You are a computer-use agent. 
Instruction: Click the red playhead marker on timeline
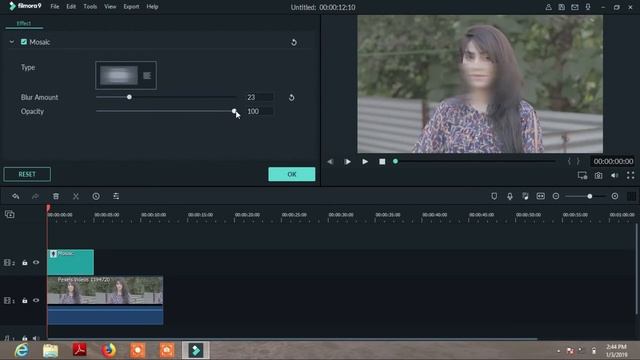[x=48, y=209]
